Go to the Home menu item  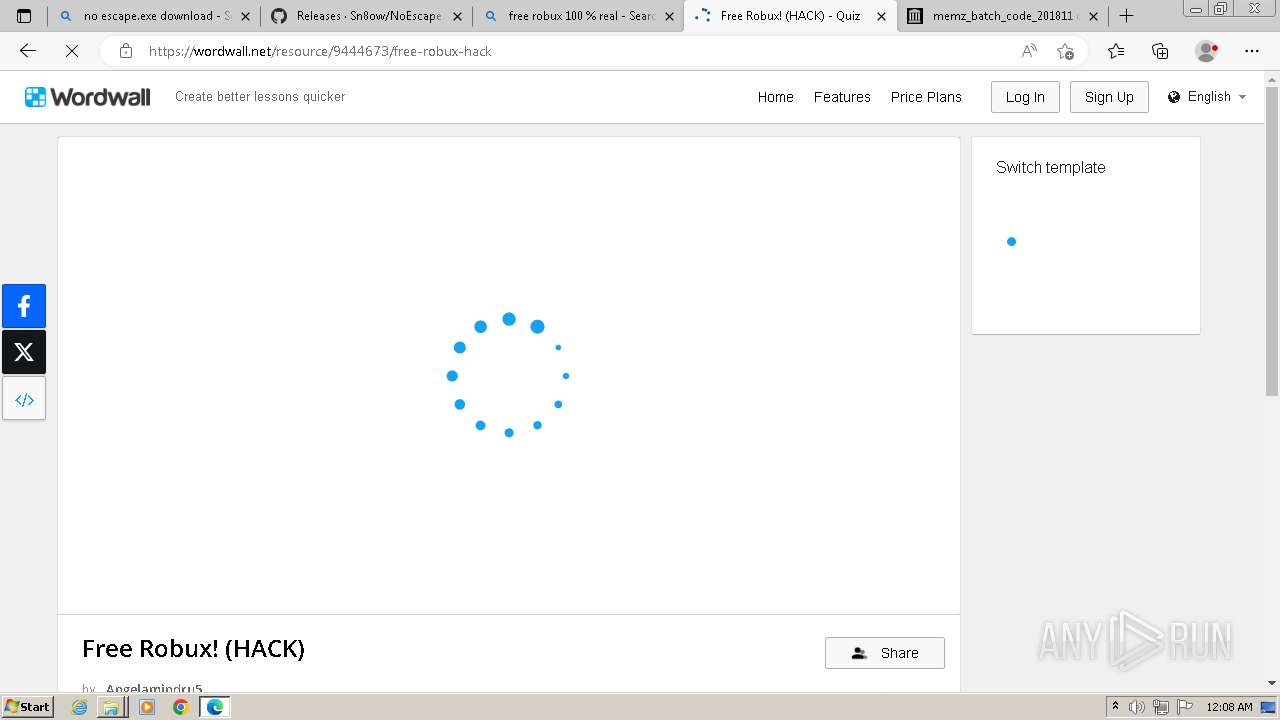[775, 97]
